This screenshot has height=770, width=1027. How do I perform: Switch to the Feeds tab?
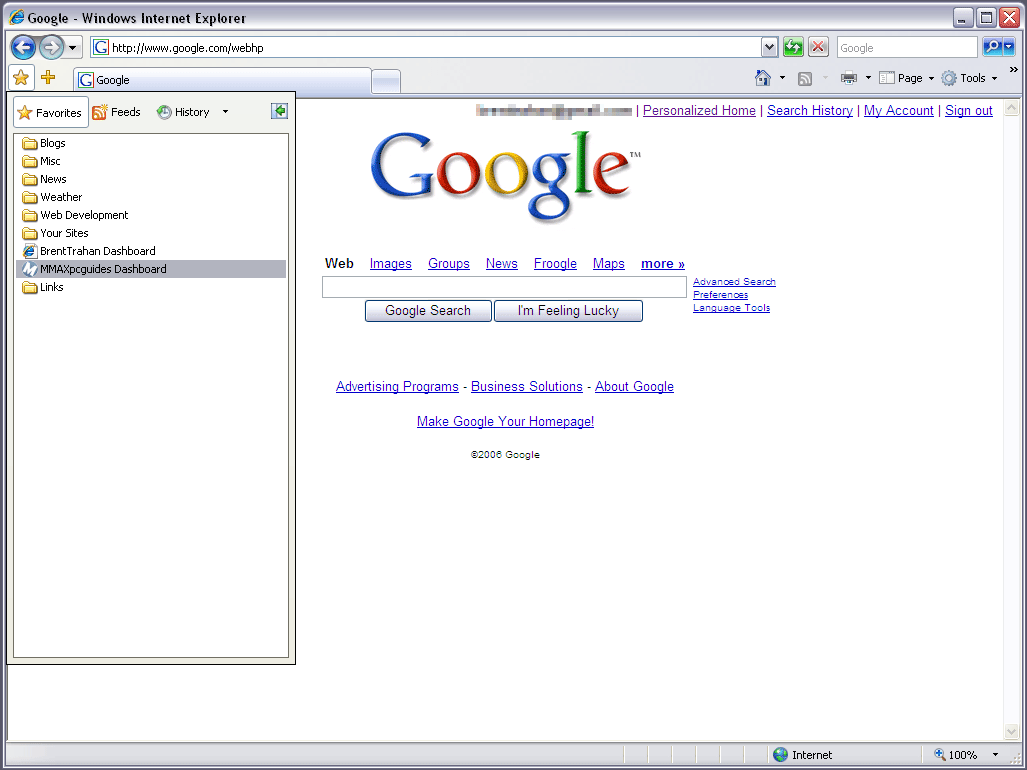(117, 112)
